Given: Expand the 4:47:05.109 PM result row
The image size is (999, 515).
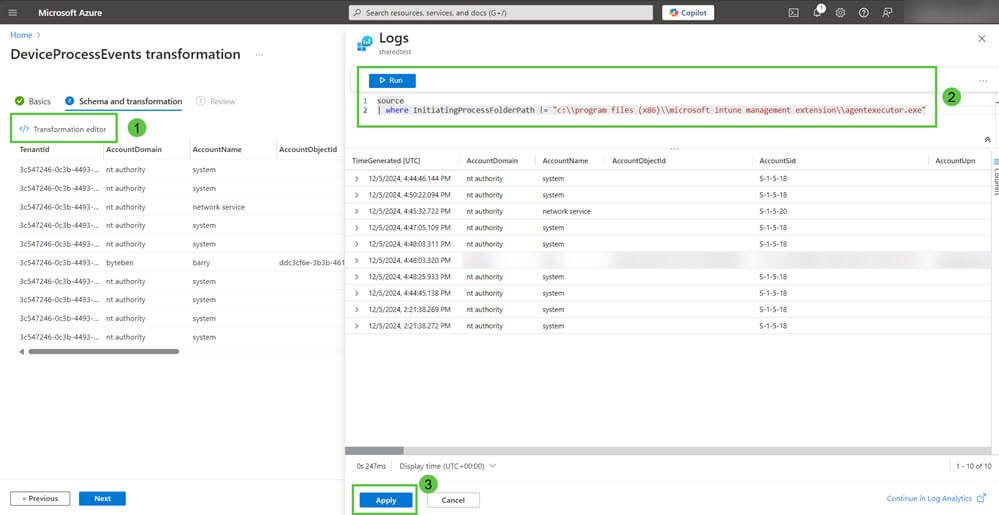Looking at the screenshot, I should (x=357, y=228).
